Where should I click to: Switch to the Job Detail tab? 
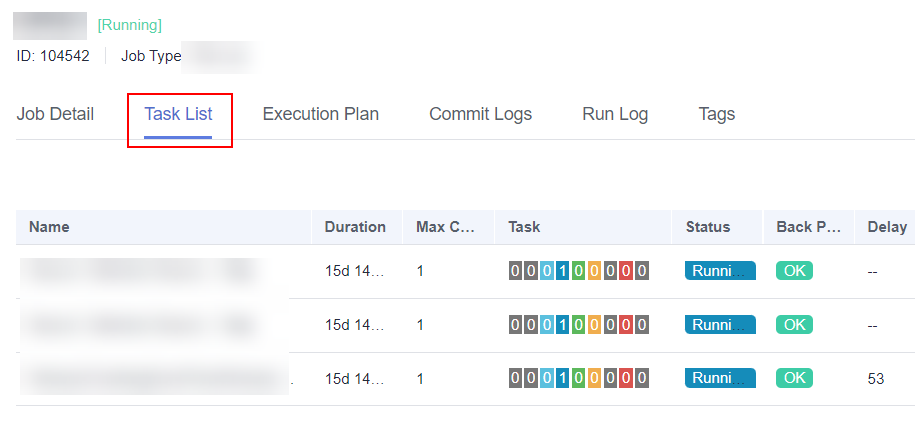click(x=55, y=114)
